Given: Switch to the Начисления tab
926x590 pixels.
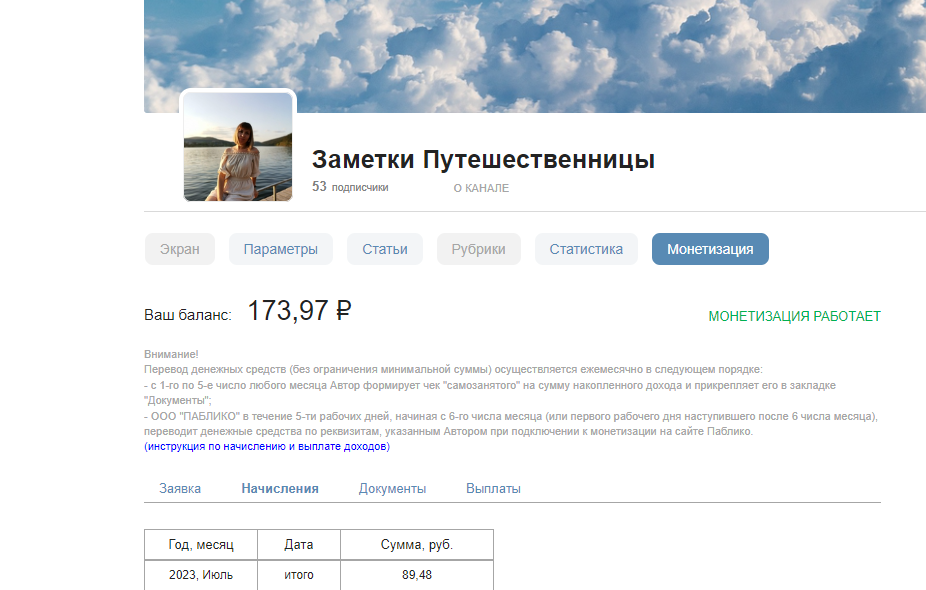Looking at the screenshot, I should click(280, 489).
